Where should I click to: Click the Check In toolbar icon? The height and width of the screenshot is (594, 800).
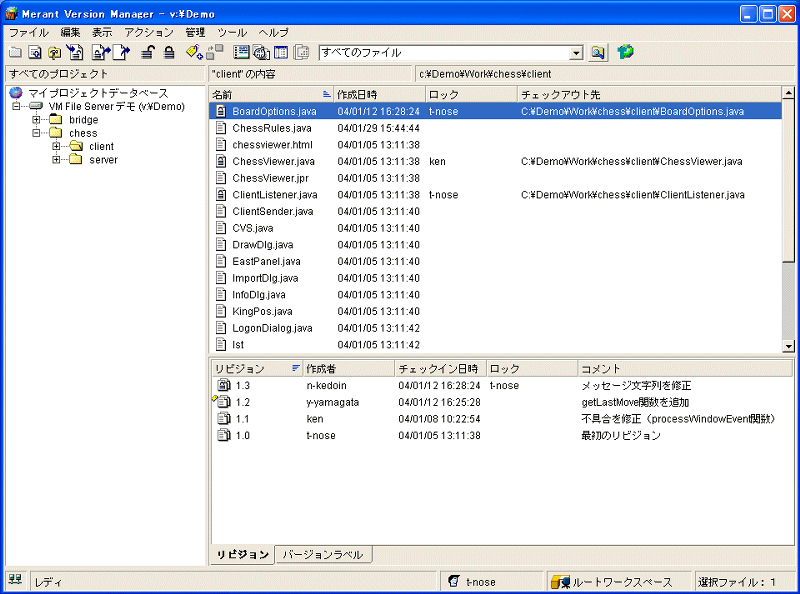tap(121, 52)
